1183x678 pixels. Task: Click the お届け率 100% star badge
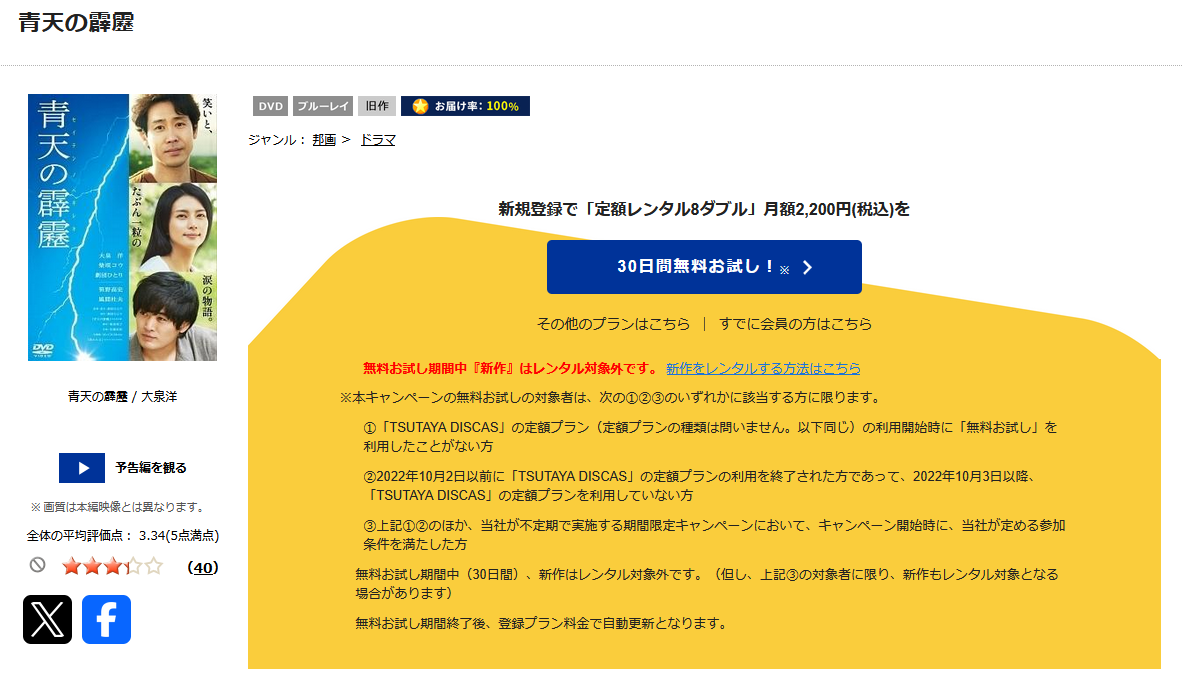point(466,106)
